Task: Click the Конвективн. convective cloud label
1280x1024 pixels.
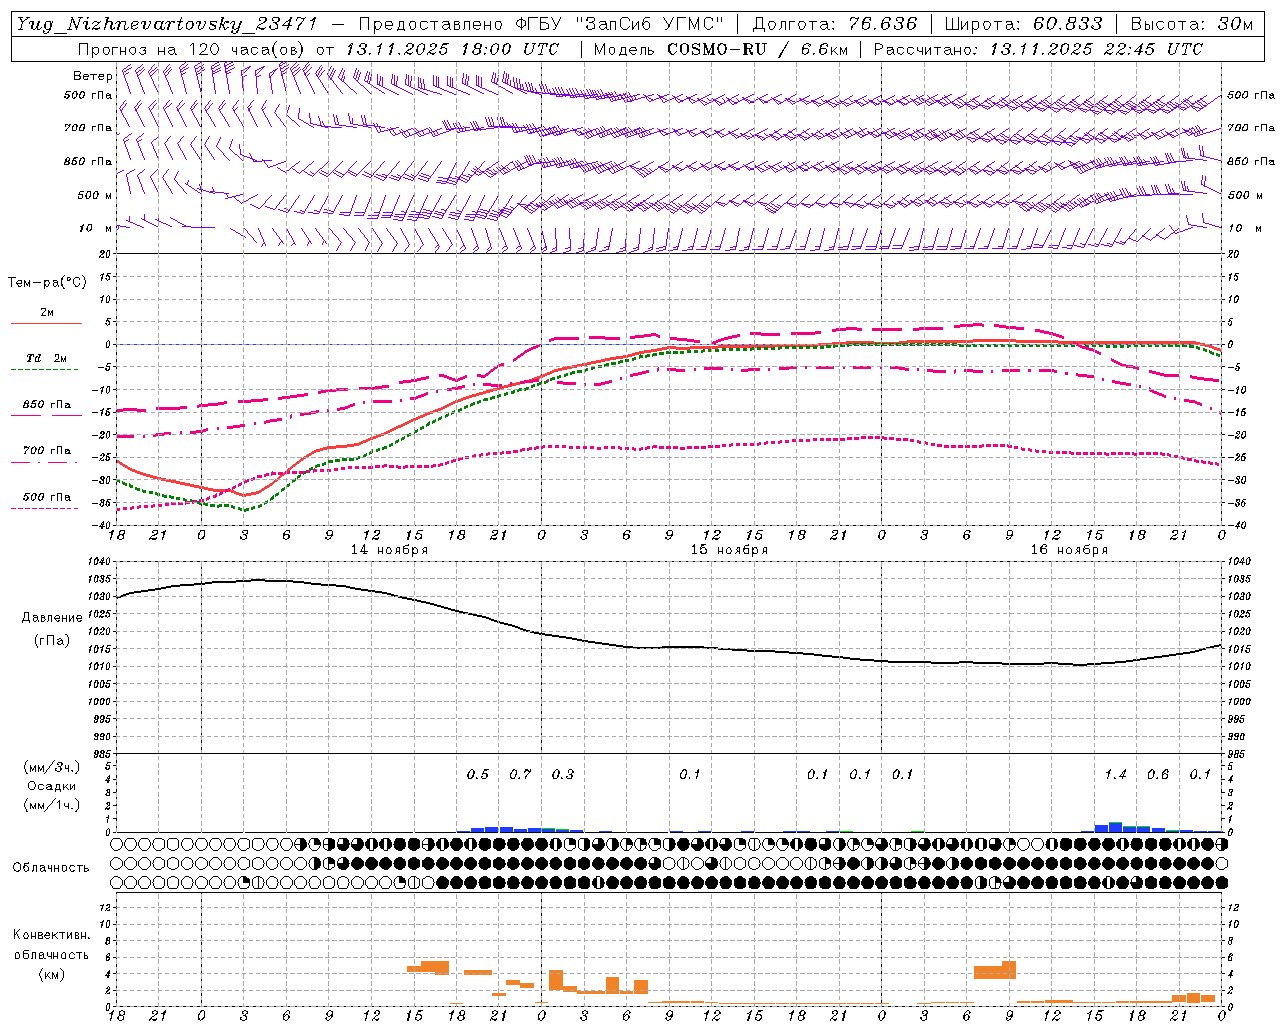Action: pyautogui.click(x=51, y=935)
